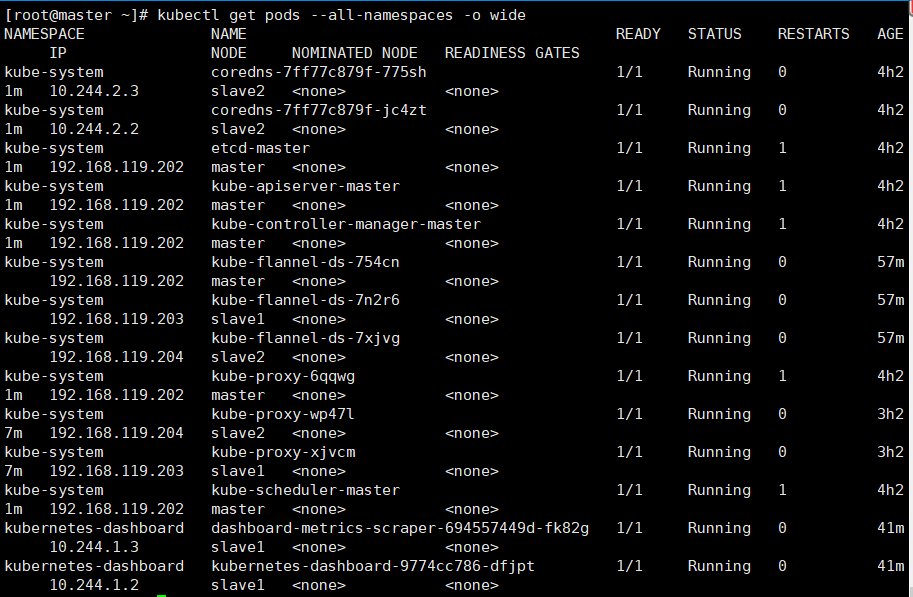Select the kube-apiserver-master pod name

(306, 186)
